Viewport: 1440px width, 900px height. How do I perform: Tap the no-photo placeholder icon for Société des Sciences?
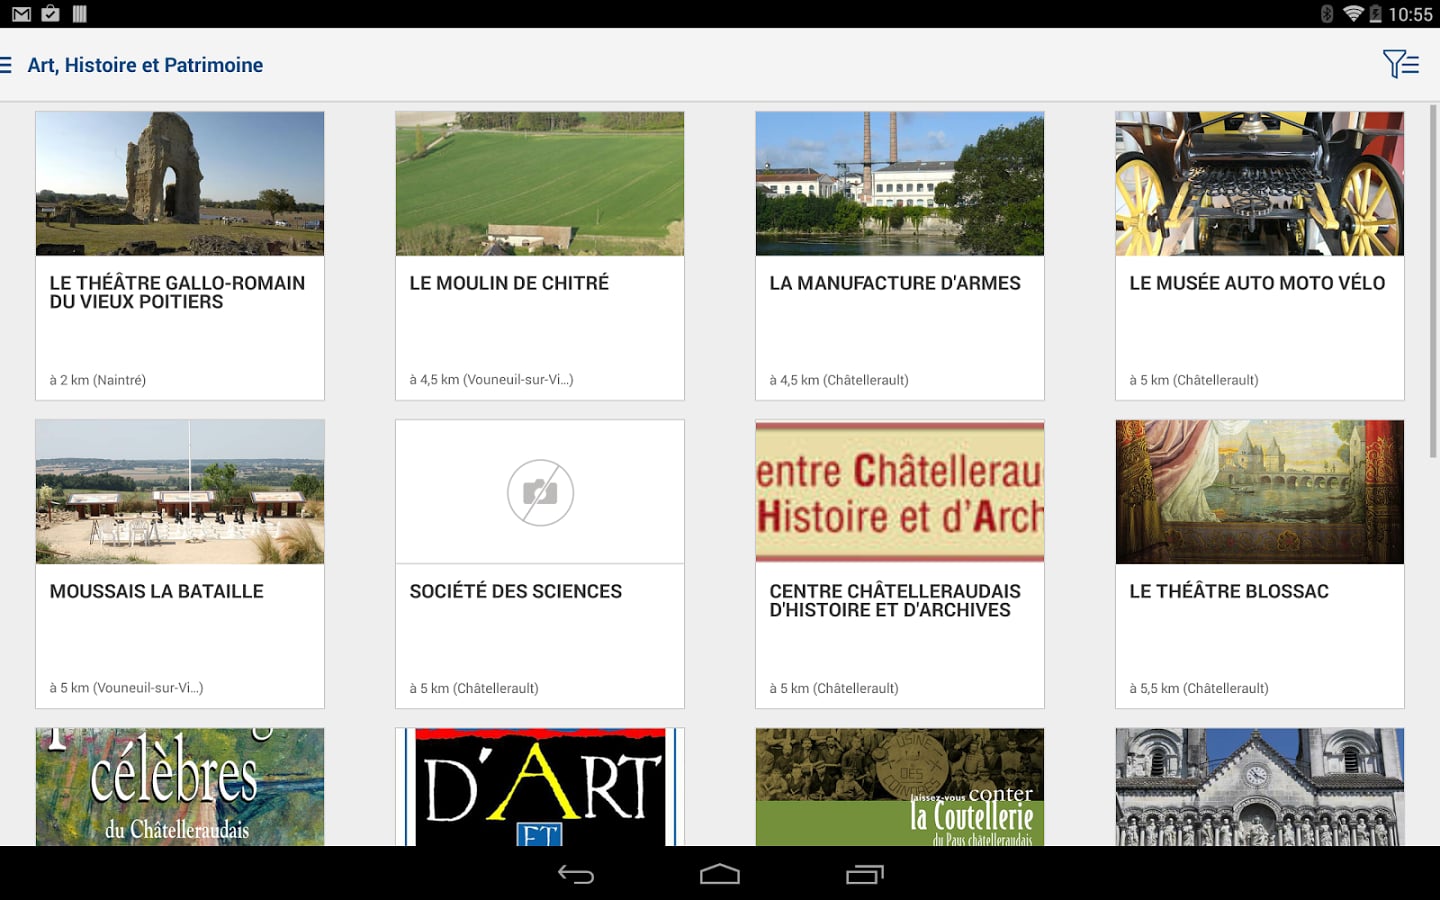(540, 492)
